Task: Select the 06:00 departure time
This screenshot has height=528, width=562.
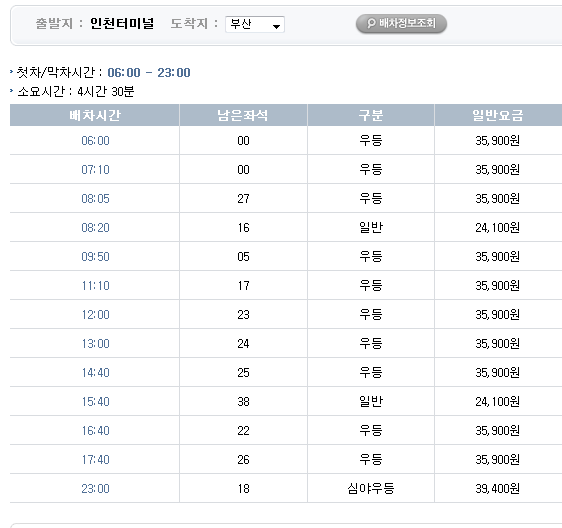Action: (95, 141)
